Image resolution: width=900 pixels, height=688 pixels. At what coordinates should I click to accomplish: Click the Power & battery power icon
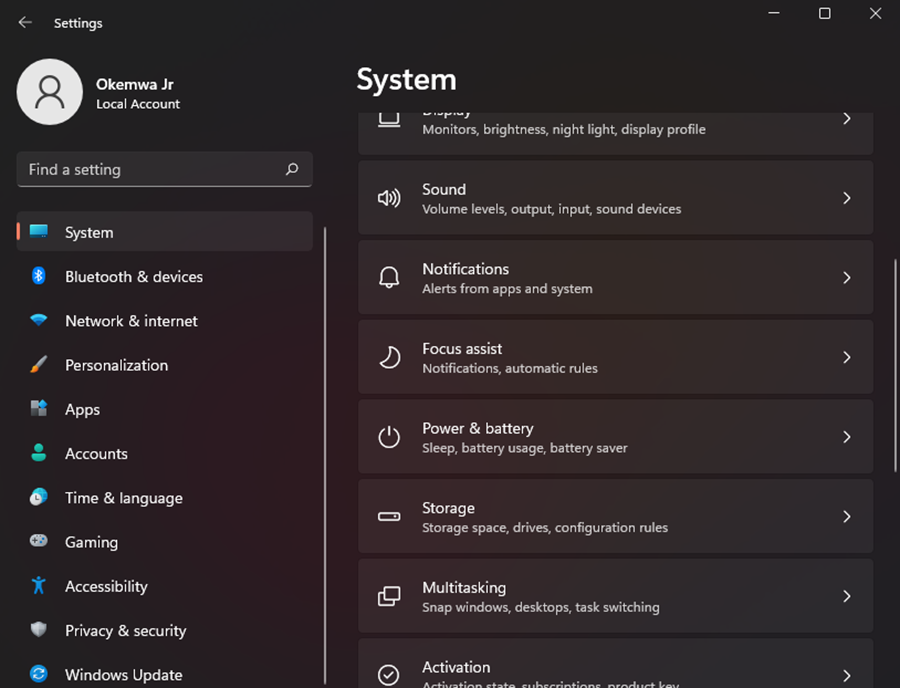(389, 436)
